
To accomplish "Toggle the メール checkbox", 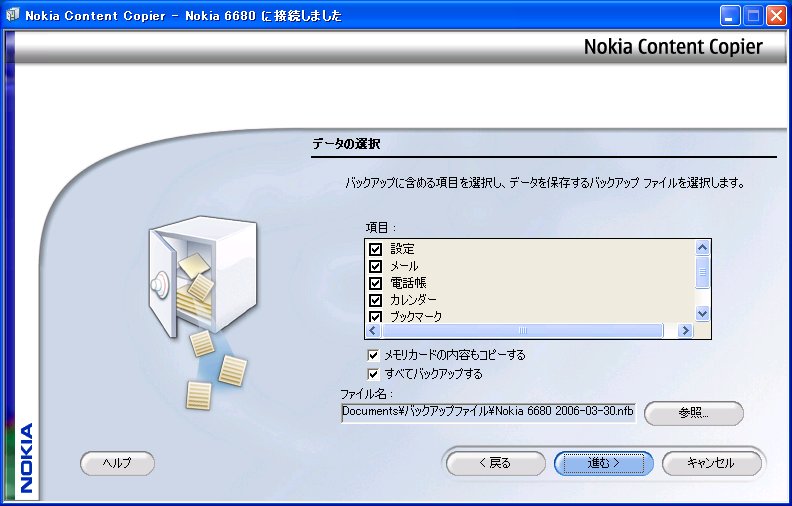I will click(375, 266).
